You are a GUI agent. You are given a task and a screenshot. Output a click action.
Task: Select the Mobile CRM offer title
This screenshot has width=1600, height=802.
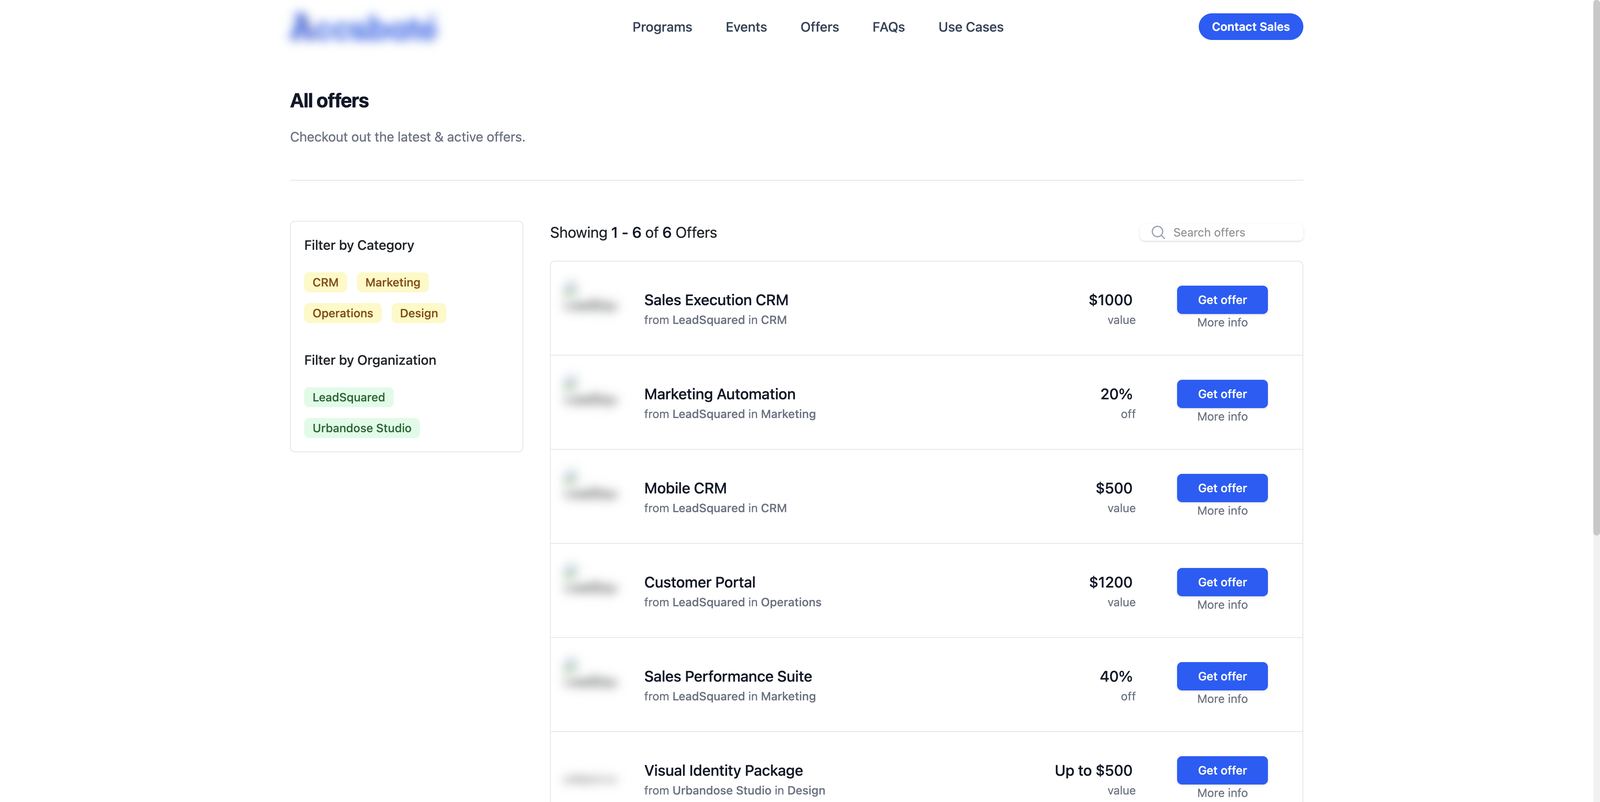[x=685, y=488]
